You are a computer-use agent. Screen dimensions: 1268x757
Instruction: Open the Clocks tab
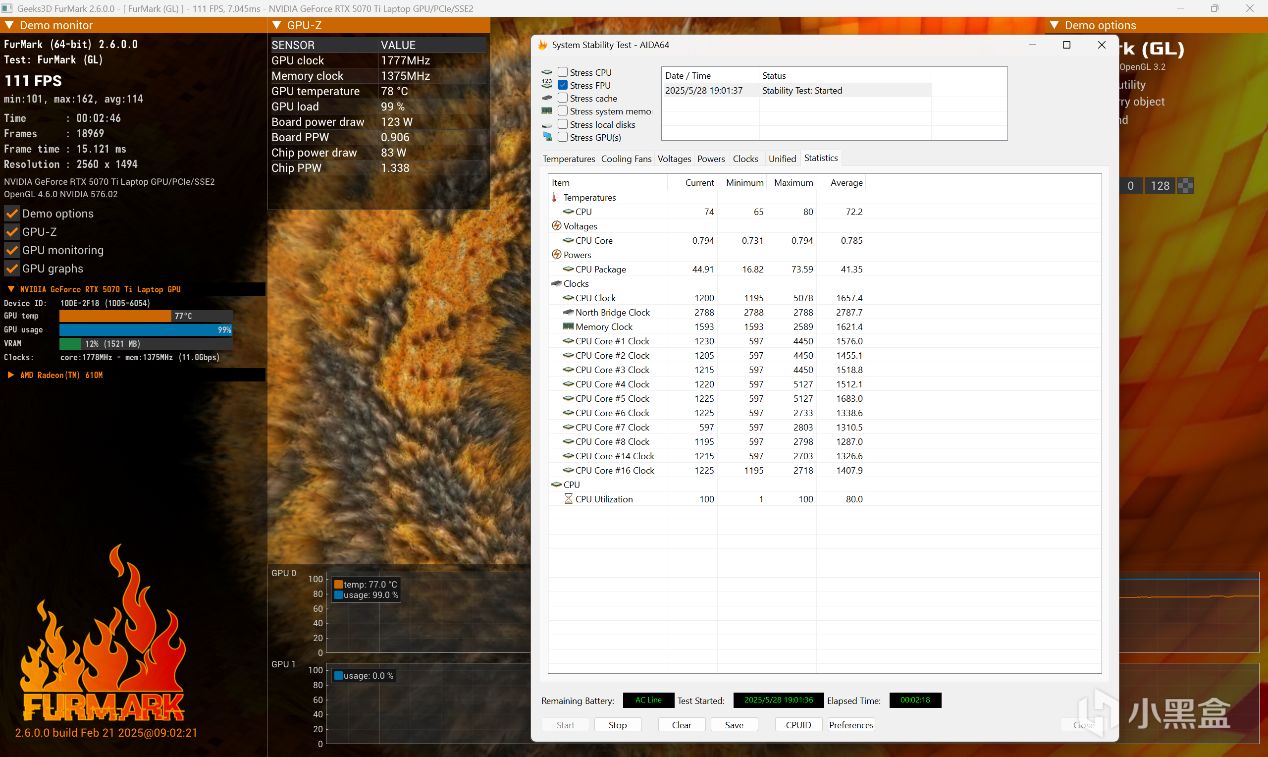(x=745, y=159)
